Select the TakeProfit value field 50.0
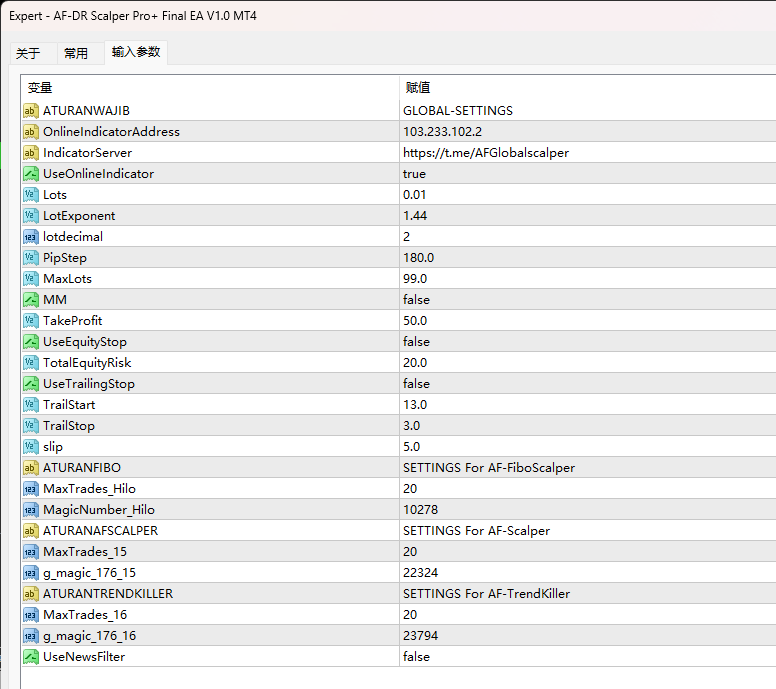Screen dimensions: 776x689 tap(416, 320)
